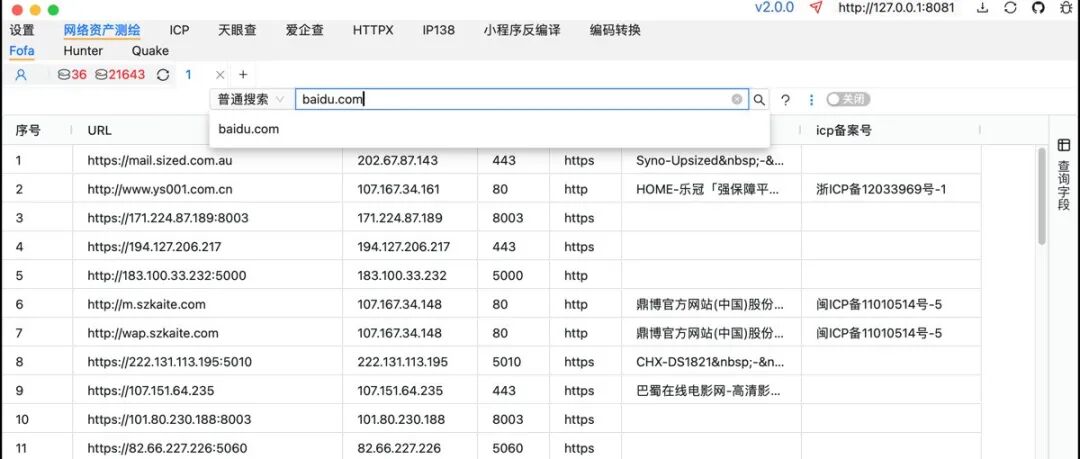
Task: Click the coin balance showing 36
Action: point(72,74)
